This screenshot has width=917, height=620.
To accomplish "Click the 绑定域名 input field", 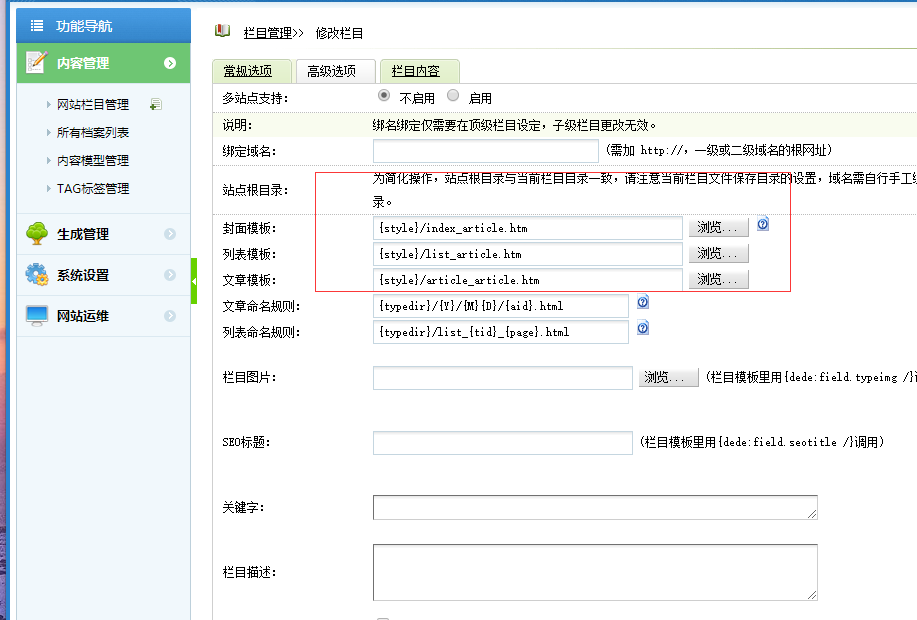I will pyautogui.click(x=485, y=150).
